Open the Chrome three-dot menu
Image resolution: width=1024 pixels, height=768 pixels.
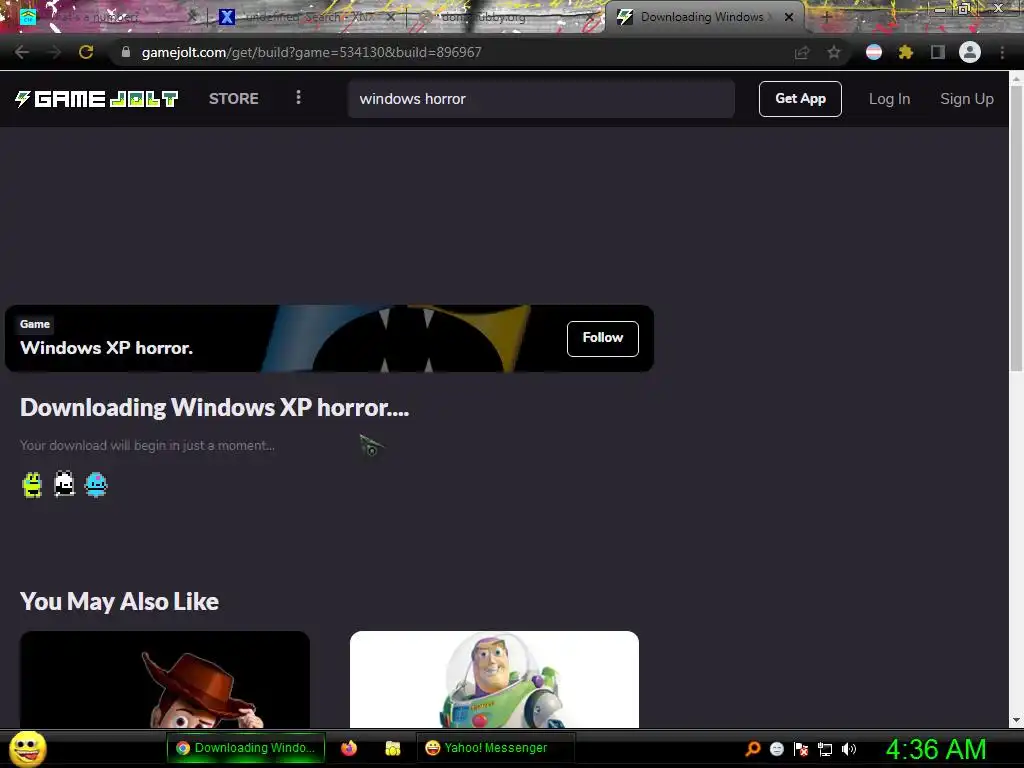pos(1002,52)
